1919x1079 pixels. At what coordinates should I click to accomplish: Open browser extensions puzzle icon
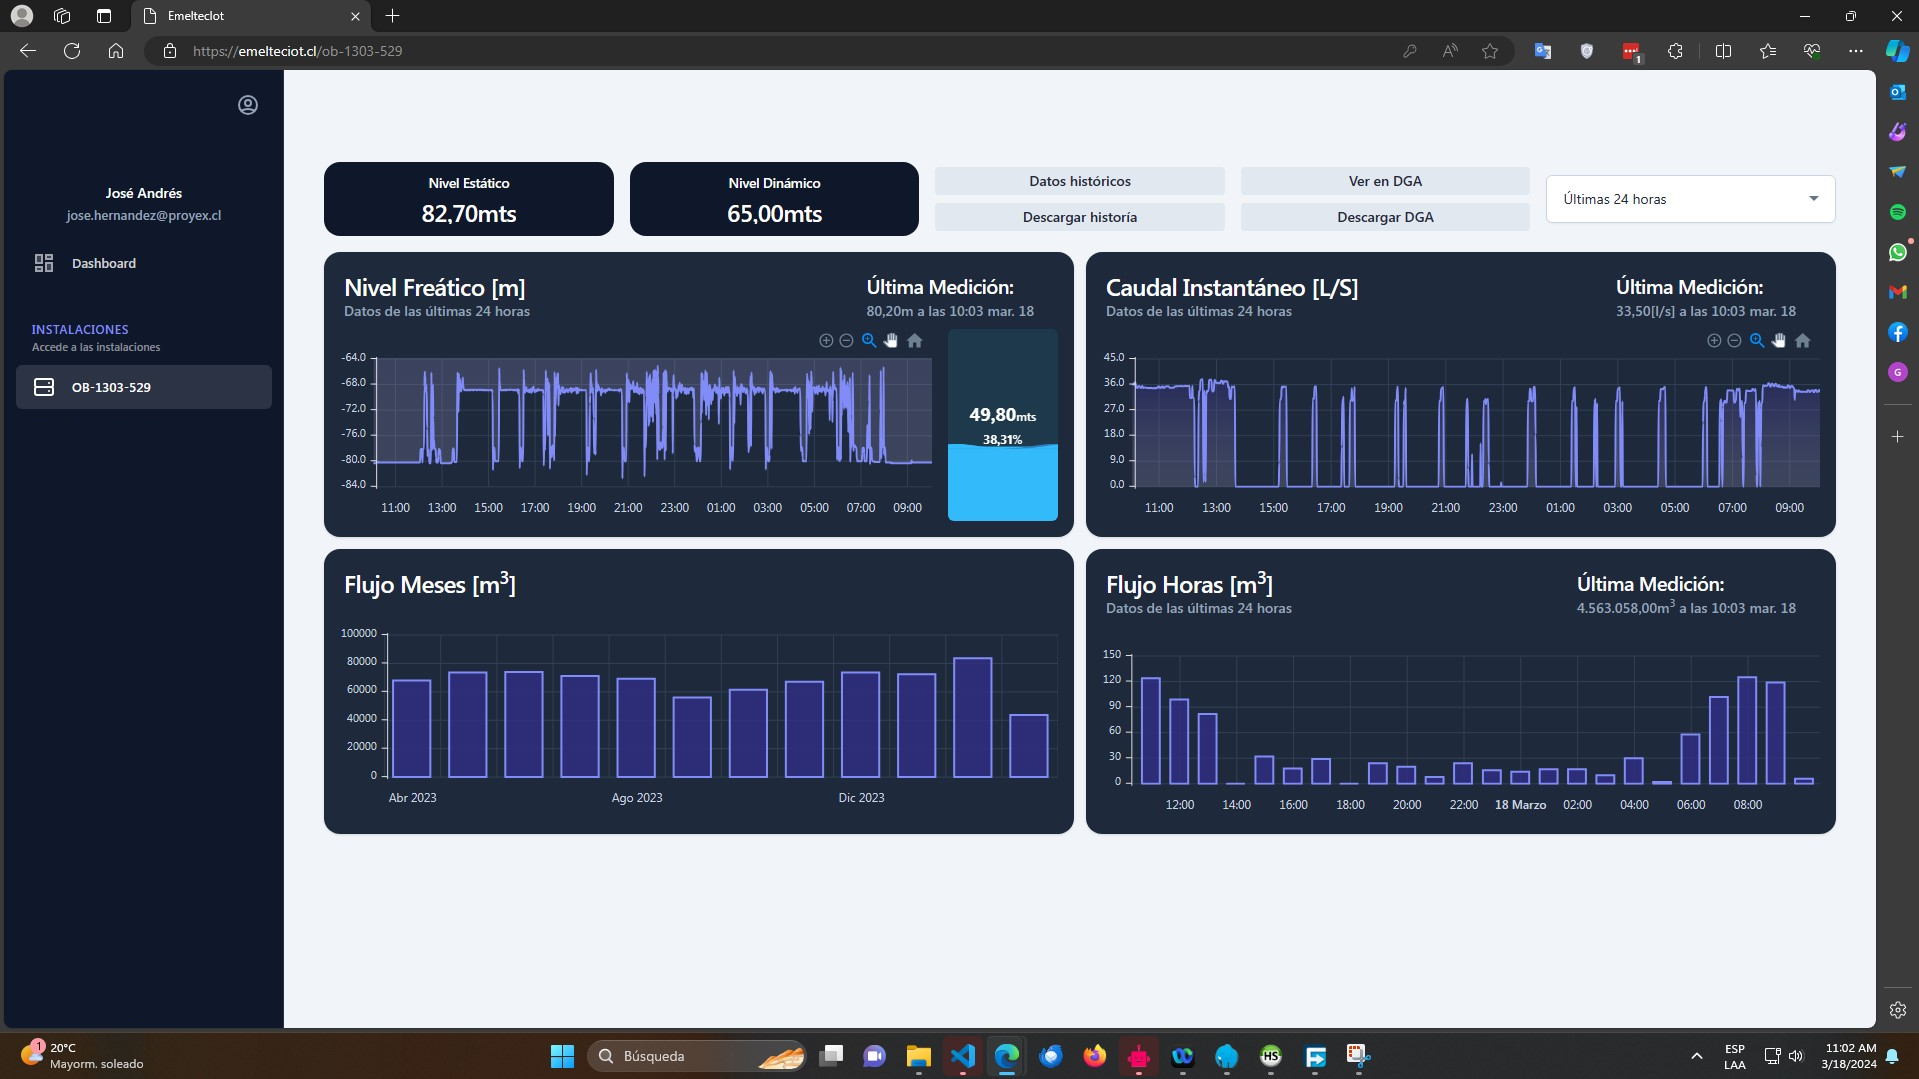point(1676,51)
